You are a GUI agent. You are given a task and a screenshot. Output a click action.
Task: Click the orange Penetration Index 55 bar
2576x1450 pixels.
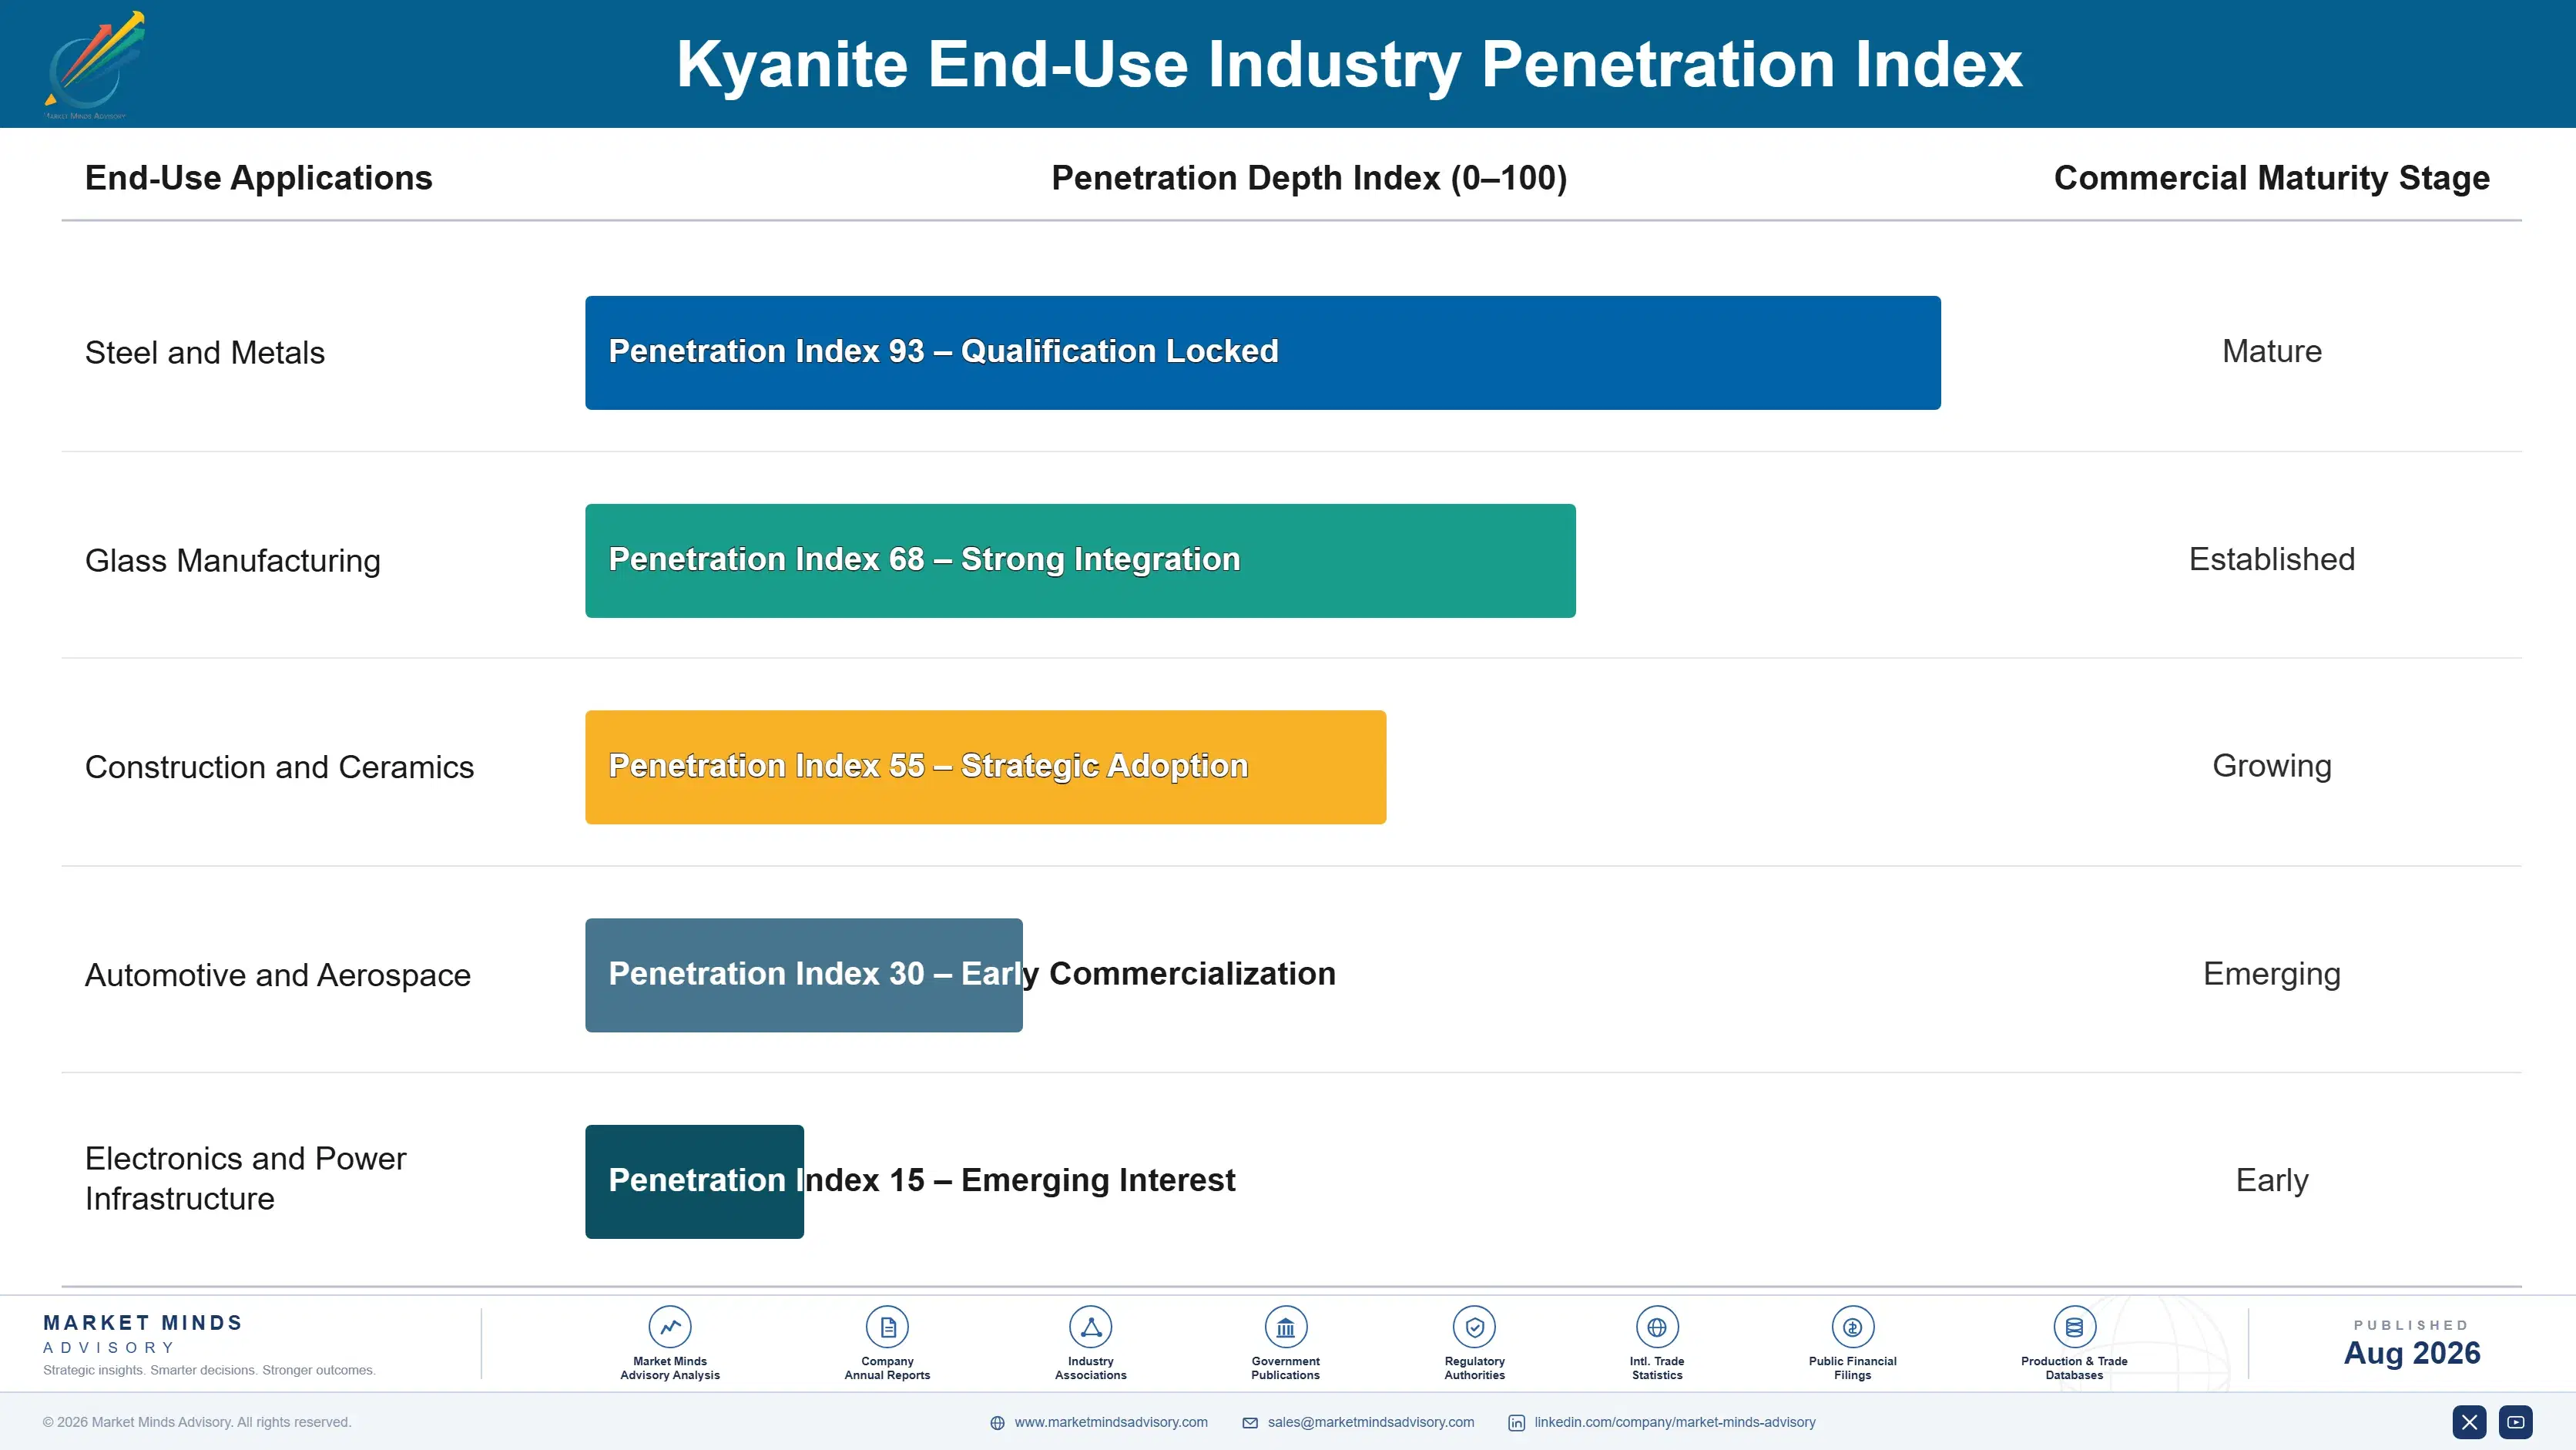pos(985,767)
